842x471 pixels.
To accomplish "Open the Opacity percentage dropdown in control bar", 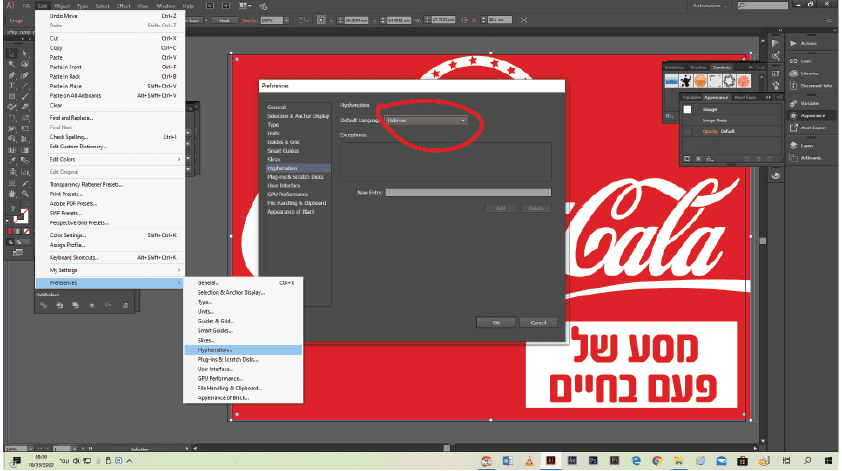I will tap(287, 20).
